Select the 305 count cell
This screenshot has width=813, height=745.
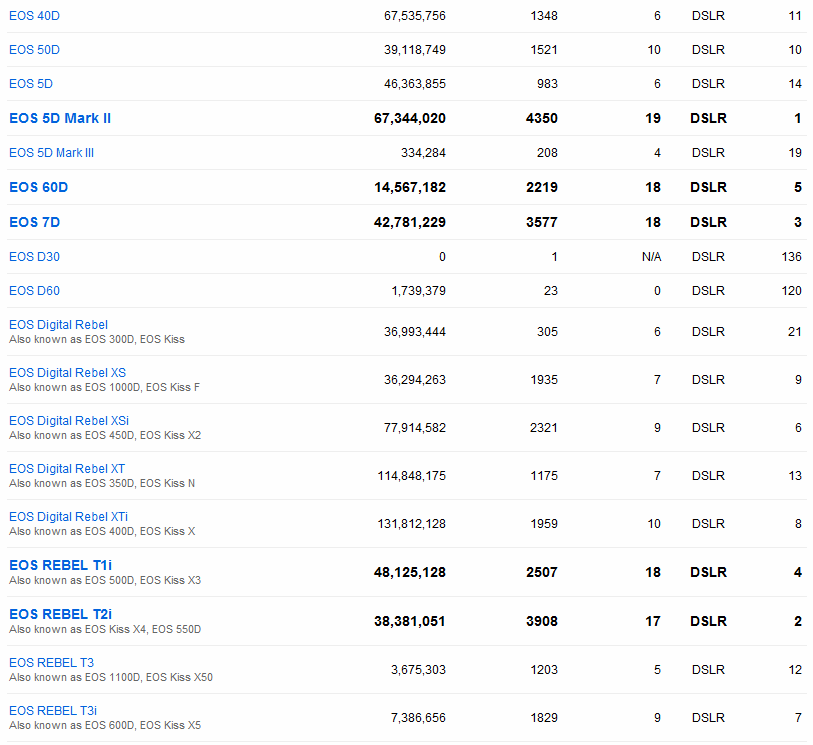(547, 332)
